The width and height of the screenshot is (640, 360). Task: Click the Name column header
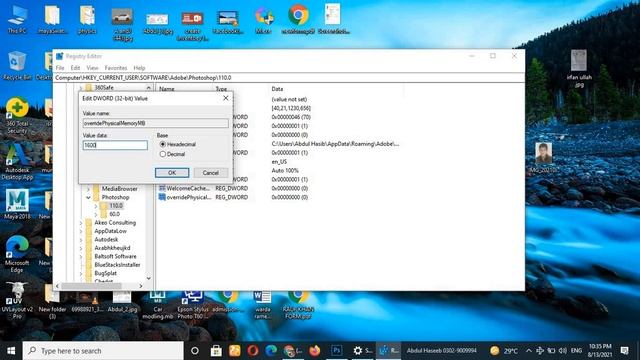pos(167,89)
